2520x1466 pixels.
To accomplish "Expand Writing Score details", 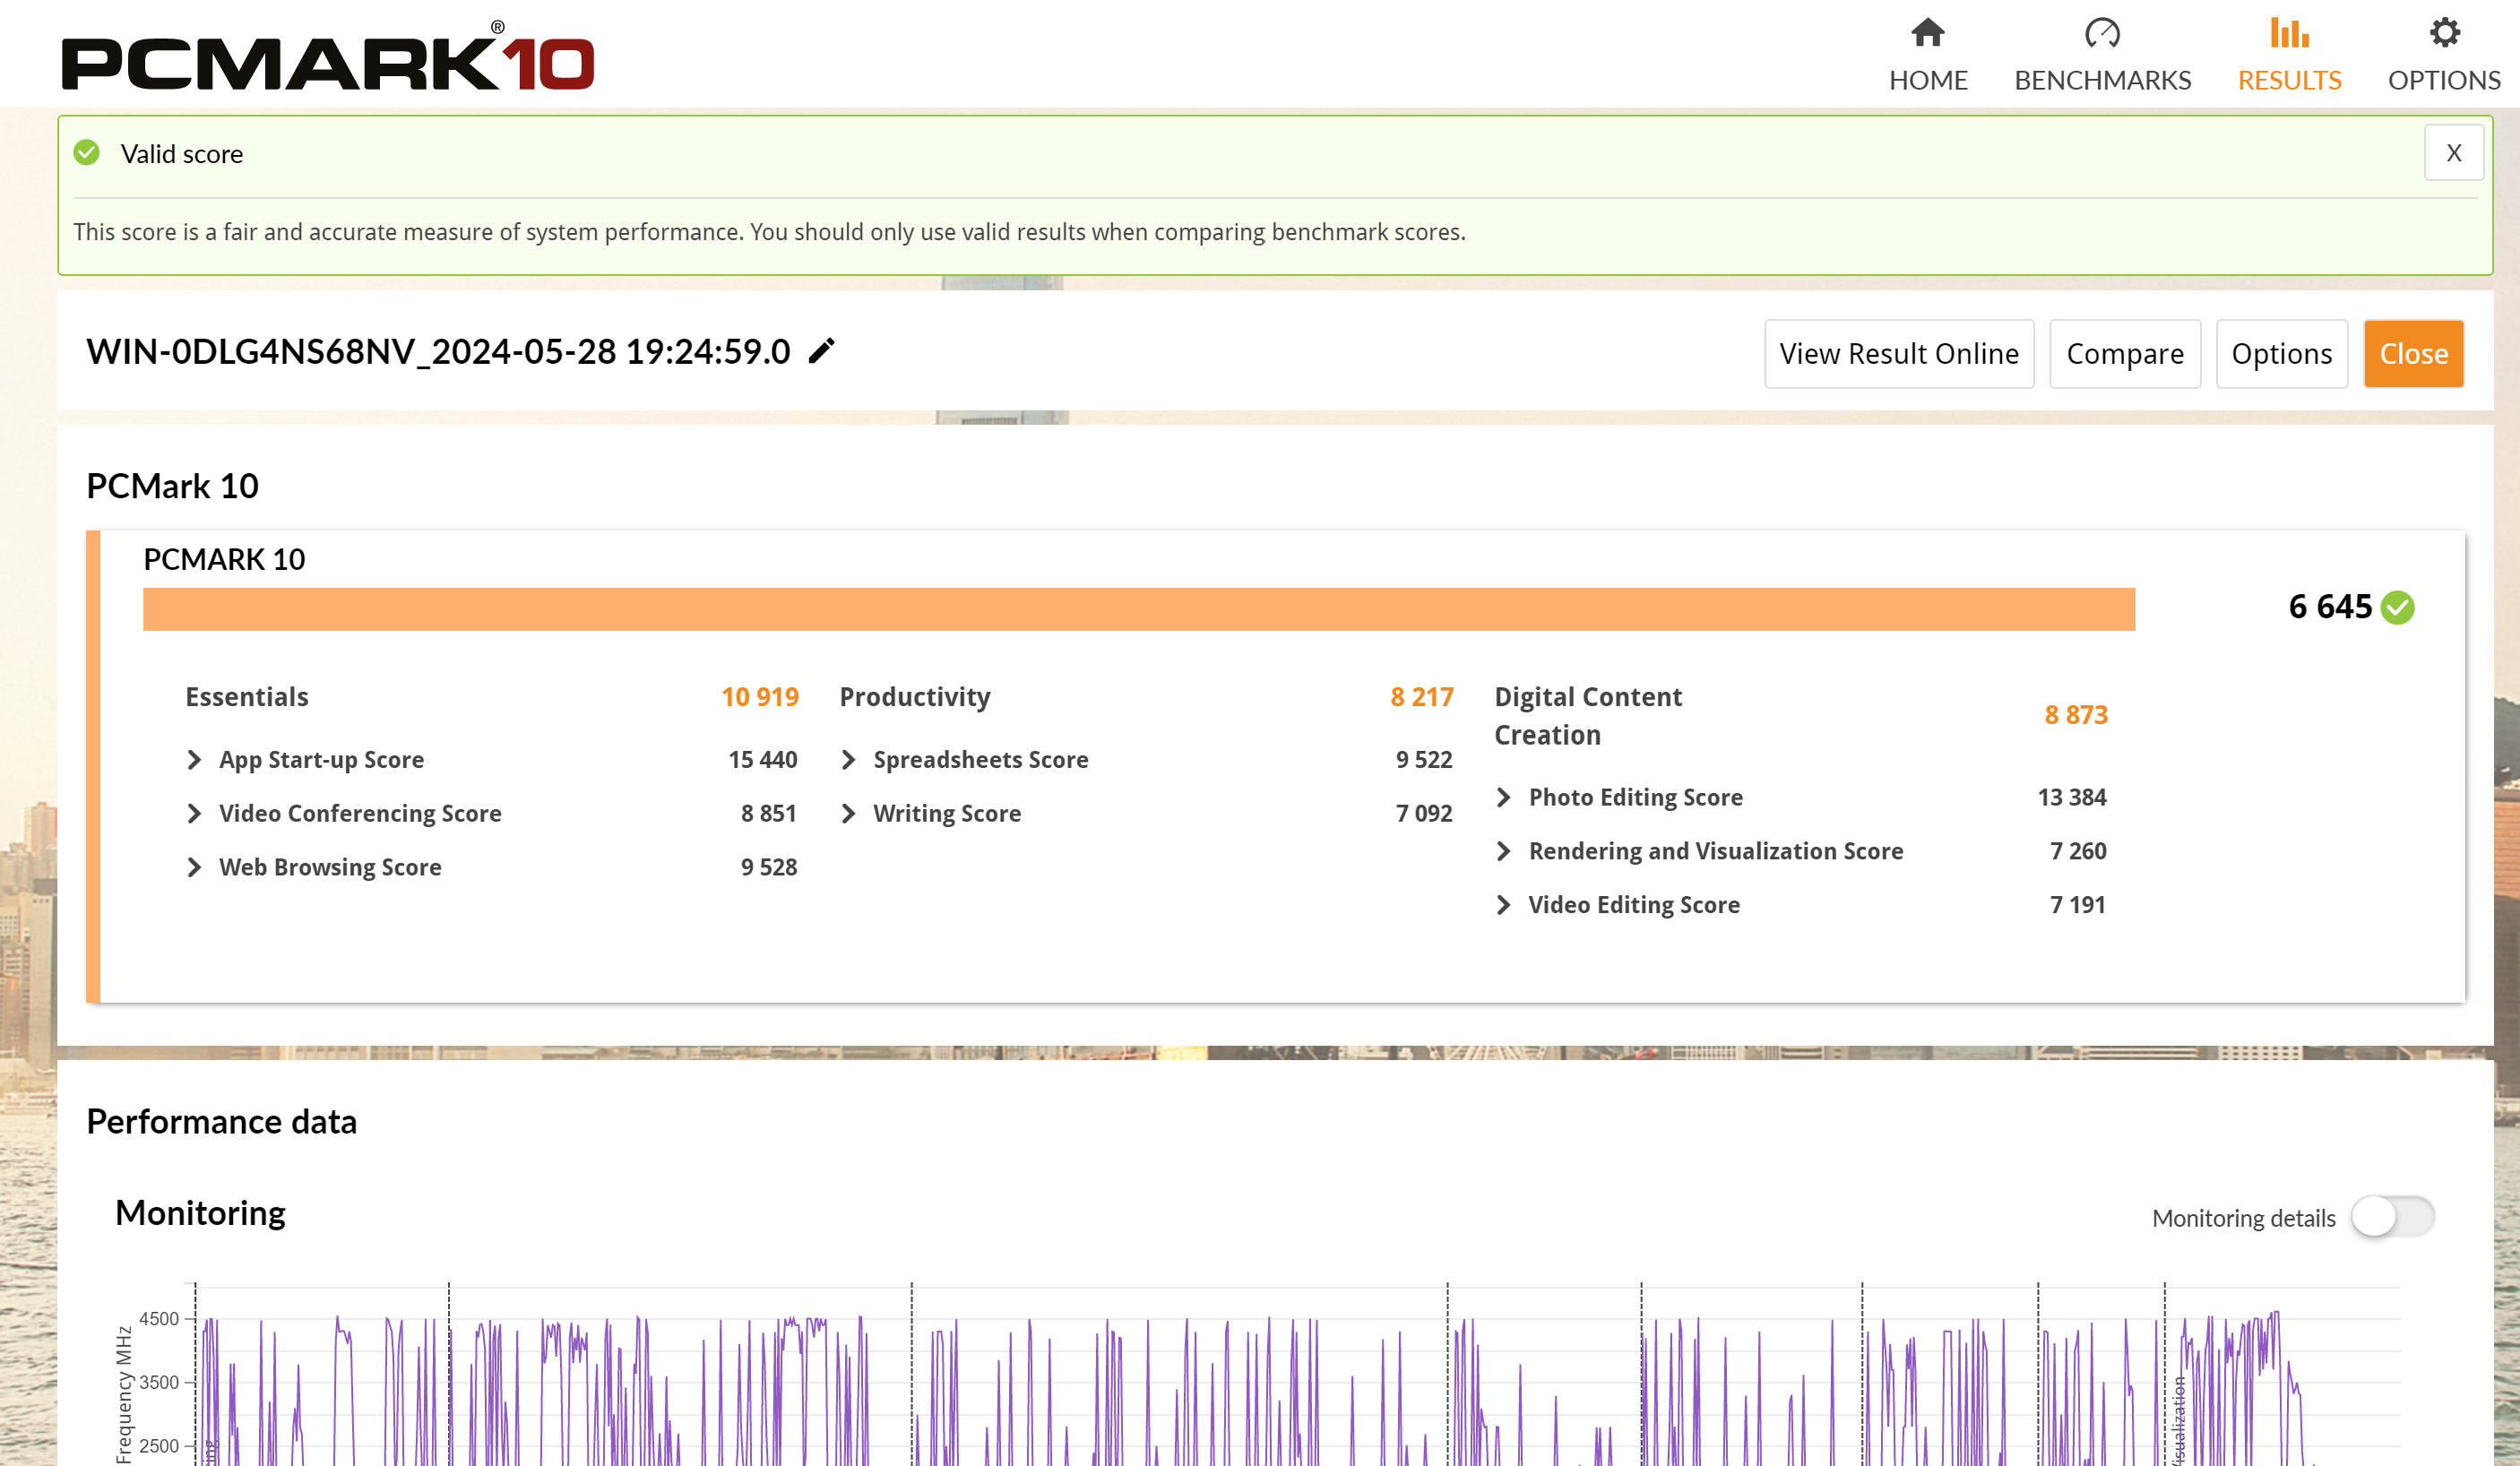I will click(x=848, y=814).
